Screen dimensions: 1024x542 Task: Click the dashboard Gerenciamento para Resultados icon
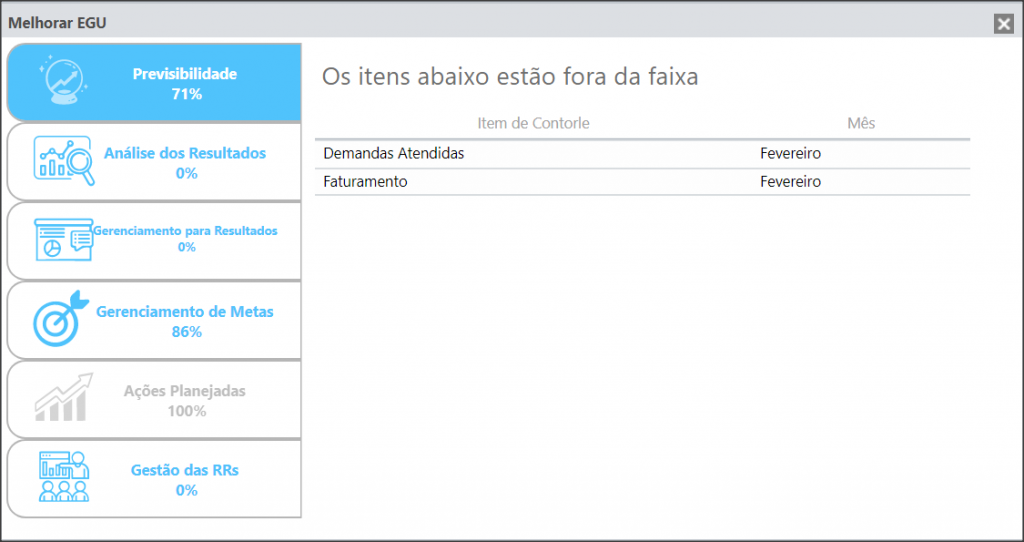click(x=63, y=240)
